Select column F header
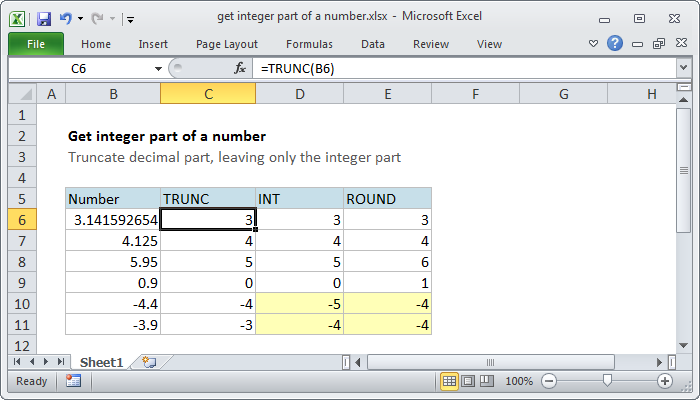The image size is (700, 400). point(475,94)
